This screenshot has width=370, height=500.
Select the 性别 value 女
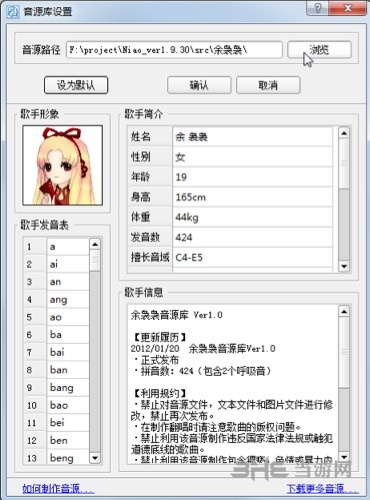click(x=253, y=157)
